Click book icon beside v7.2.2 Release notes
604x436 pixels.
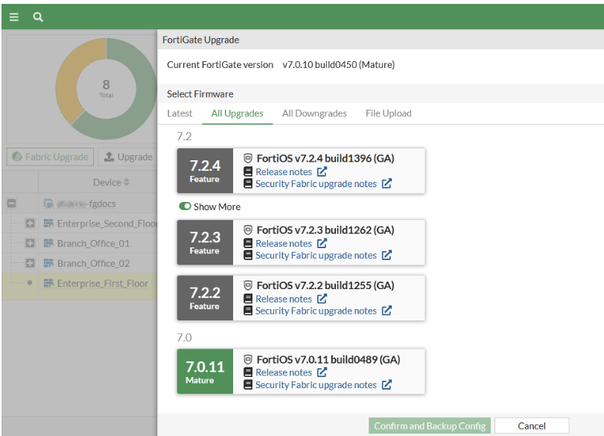[248, 298]
